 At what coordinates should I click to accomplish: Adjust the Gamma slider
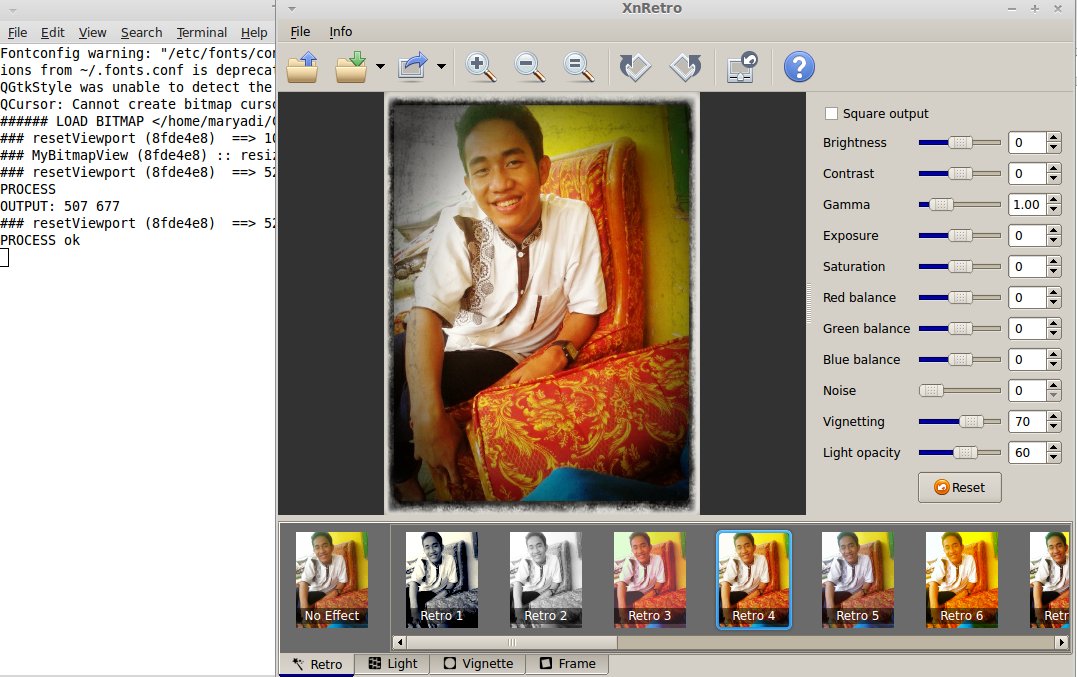[x=960, y=205]
